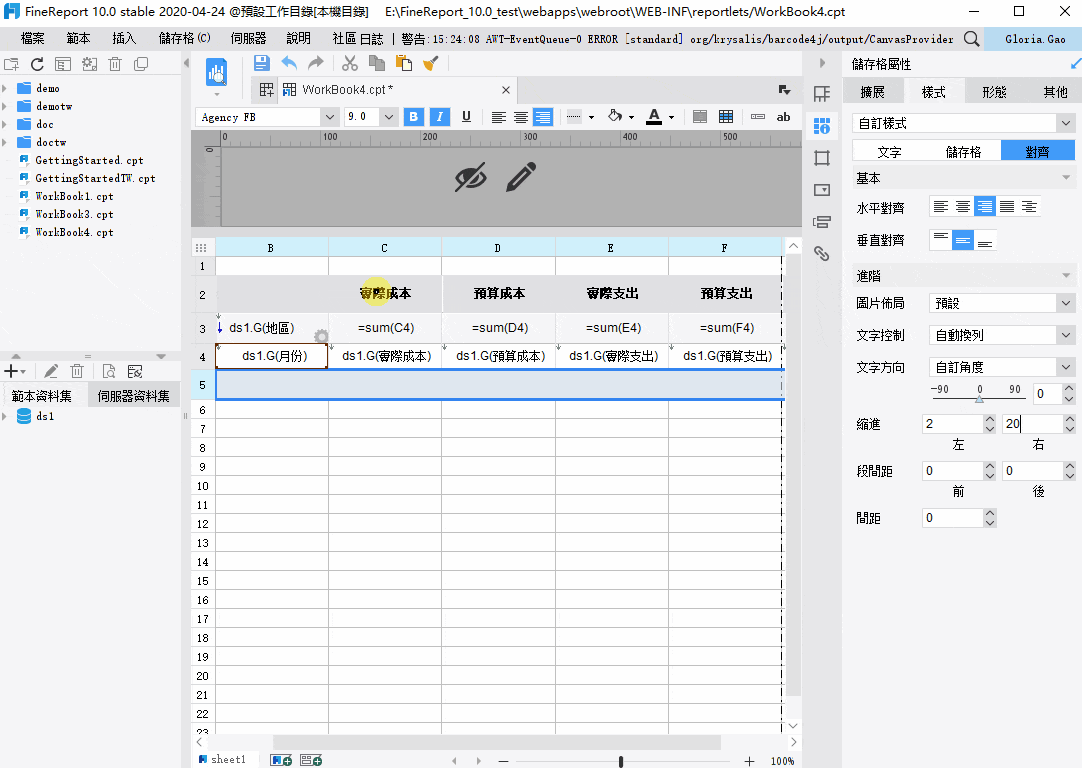
Task: Close the WorkBook4.cpt tab
Action: pyautogui.click(x=506, y=90)
